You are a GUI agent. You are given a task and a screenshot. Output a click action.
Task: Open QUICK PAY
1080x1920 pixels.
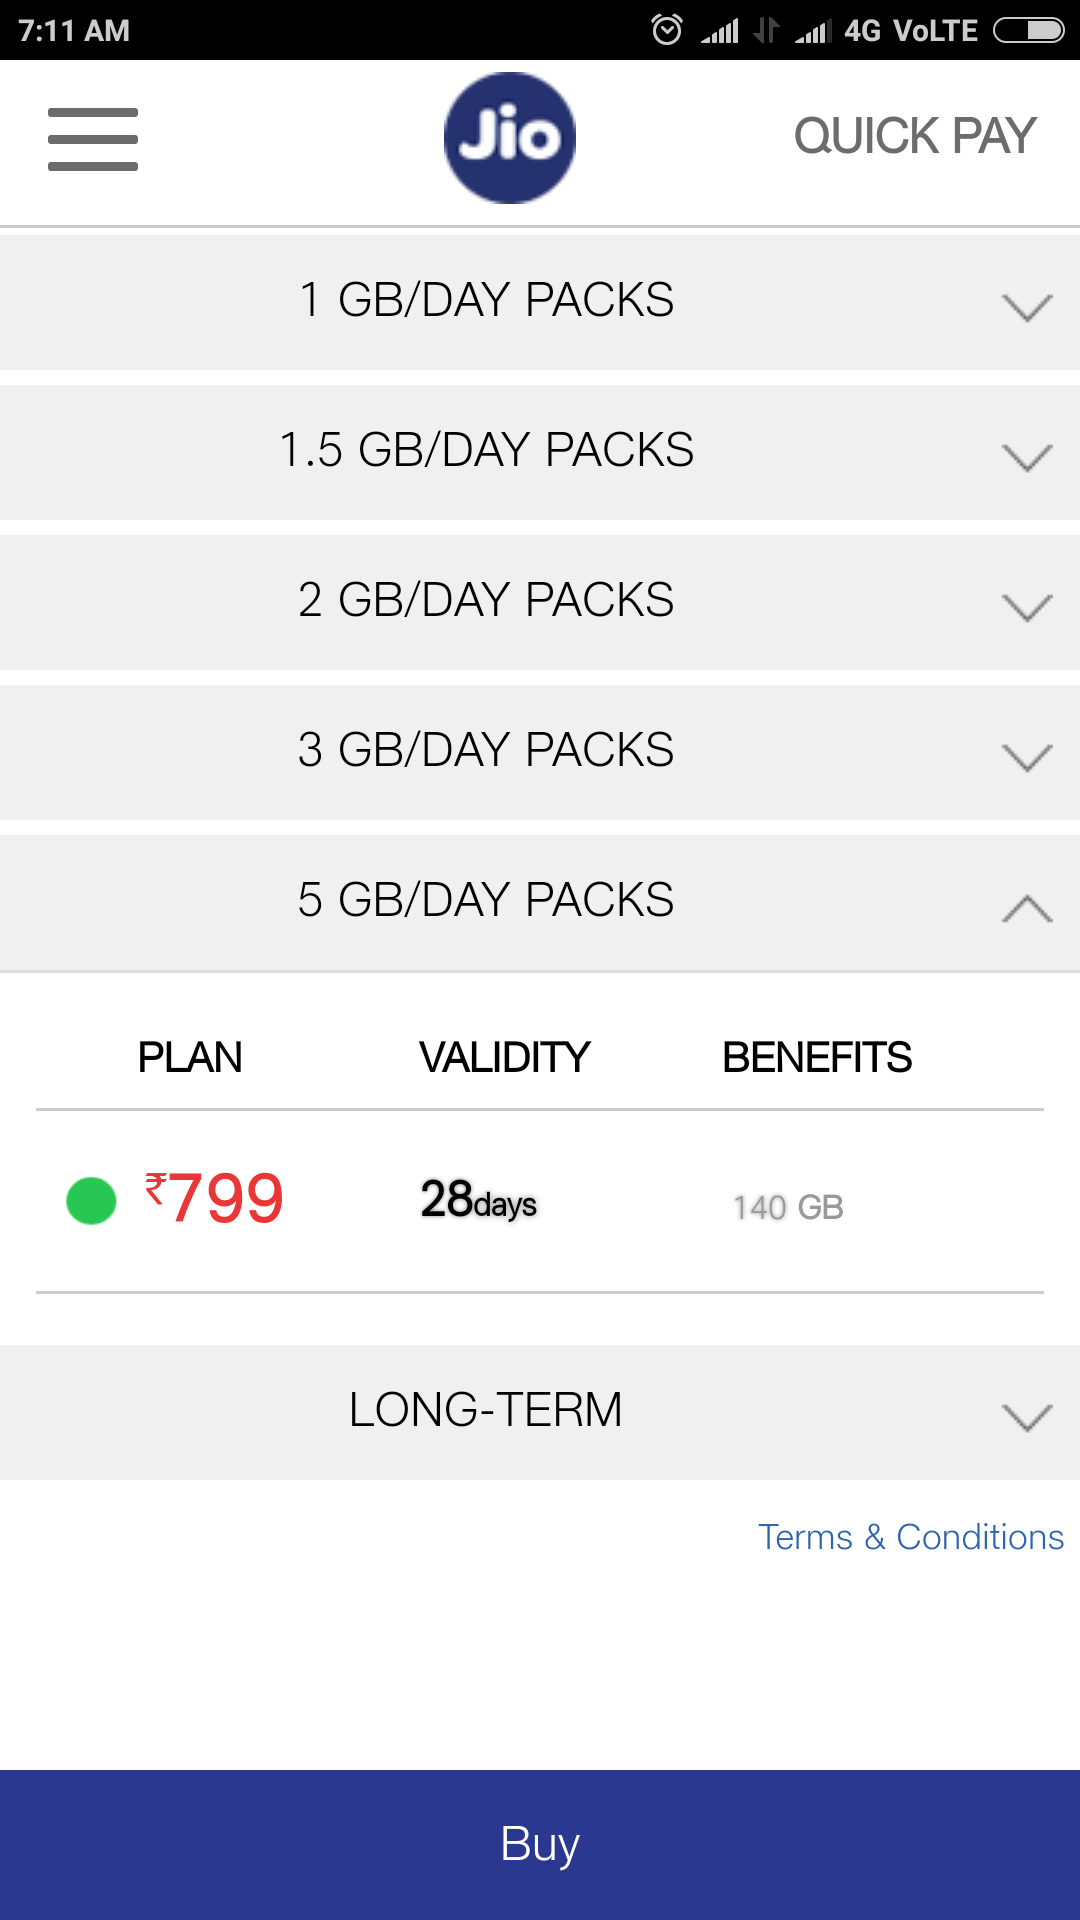[914, 136]
